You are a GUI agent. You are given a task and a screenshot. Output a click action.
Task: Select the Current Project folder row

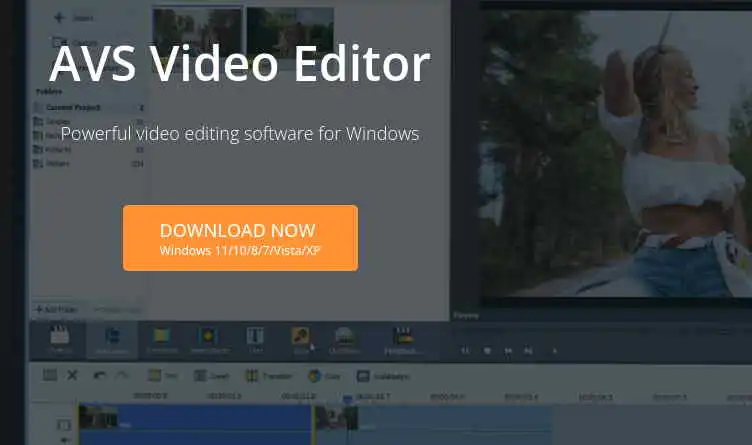click(89, 107)
